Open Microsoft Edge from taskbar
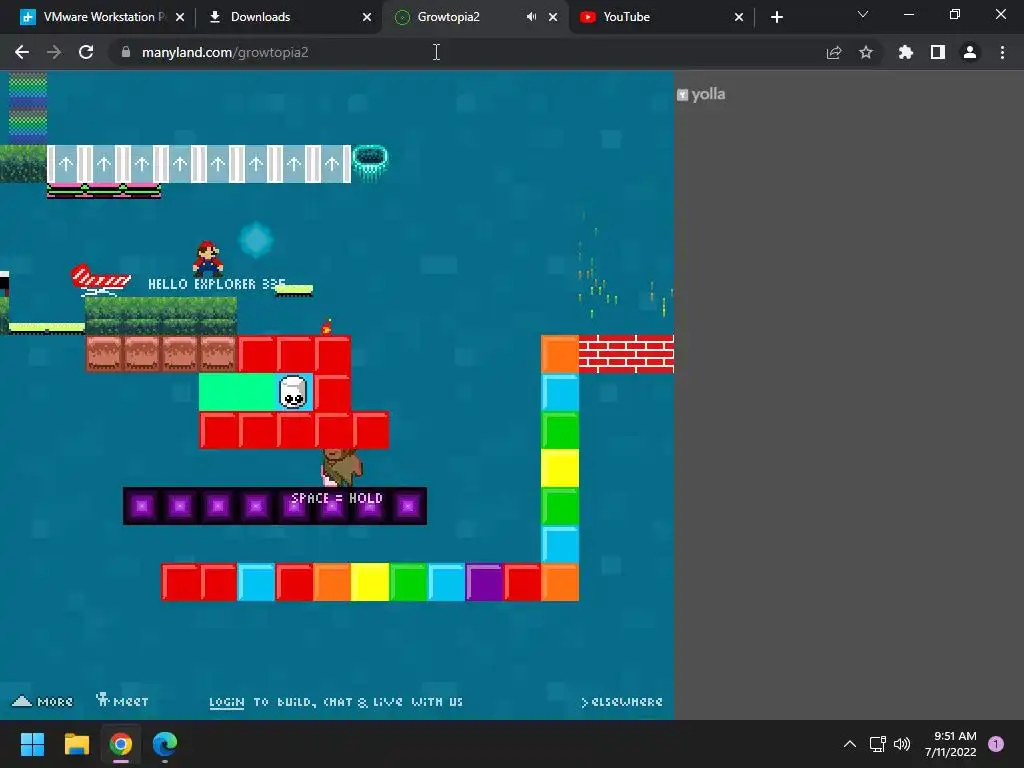This screenshot has width=1024, height=768. pyautogui.click(x=165, y=744)
